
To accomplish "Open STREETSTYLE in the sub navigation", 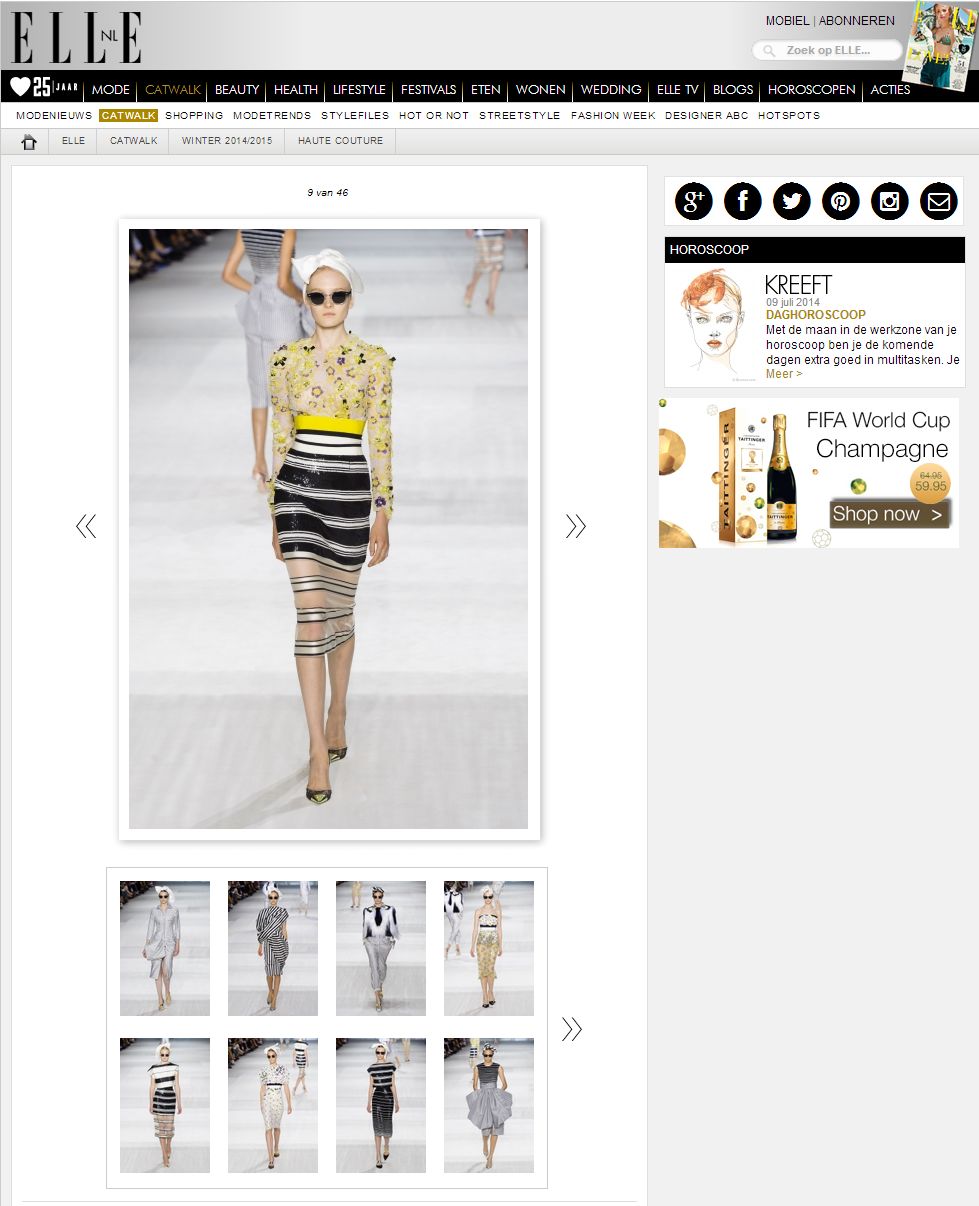I will pyautogui.click(x=519, y=116).
